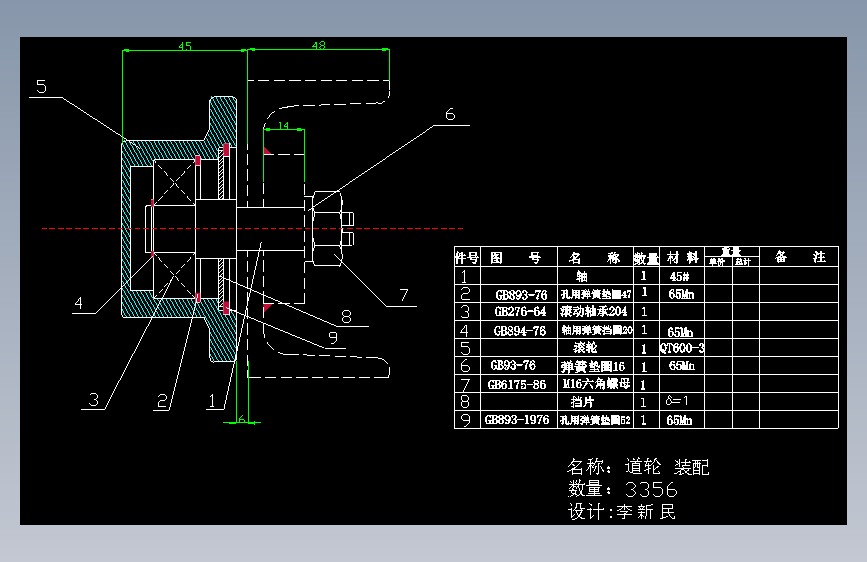Viewport: 867px width, 562px height.
Task: Click item number '5' in the parts table
Action: click(465, 348)
